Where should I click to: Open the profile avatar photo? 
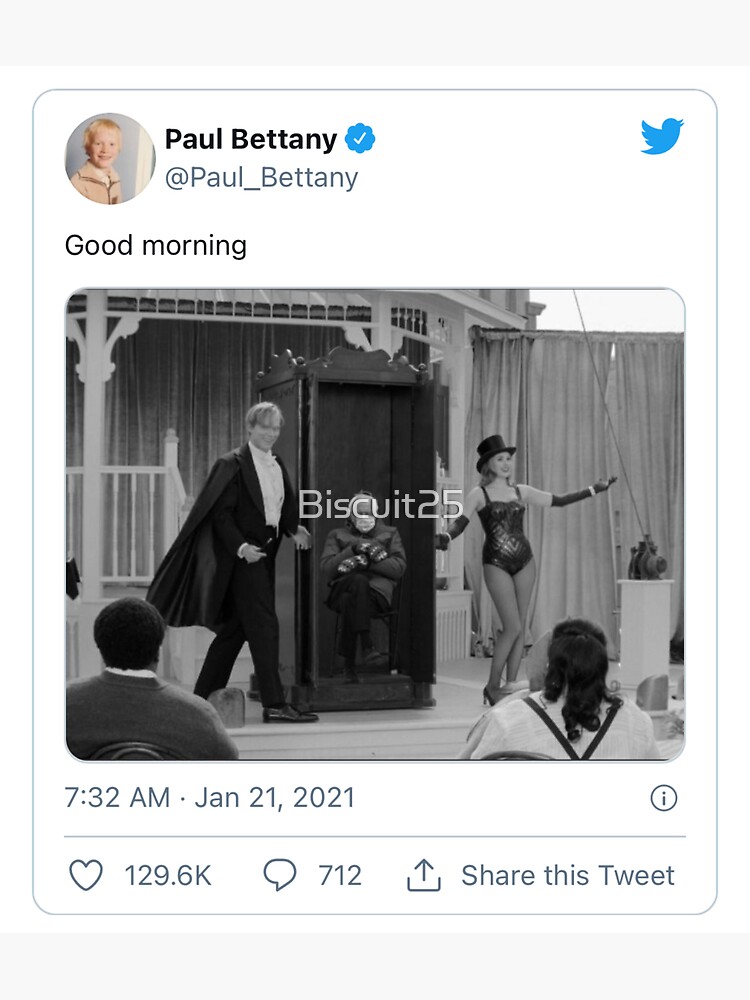coord(110,158)
